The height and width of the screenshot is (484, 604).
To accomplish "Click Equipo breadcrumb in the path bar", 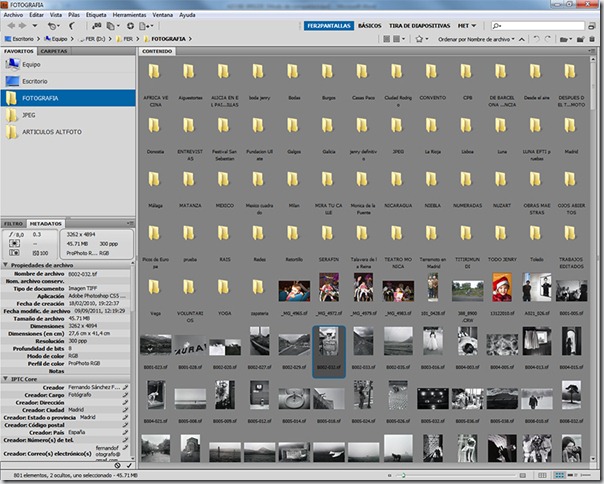I will [56, 39].
